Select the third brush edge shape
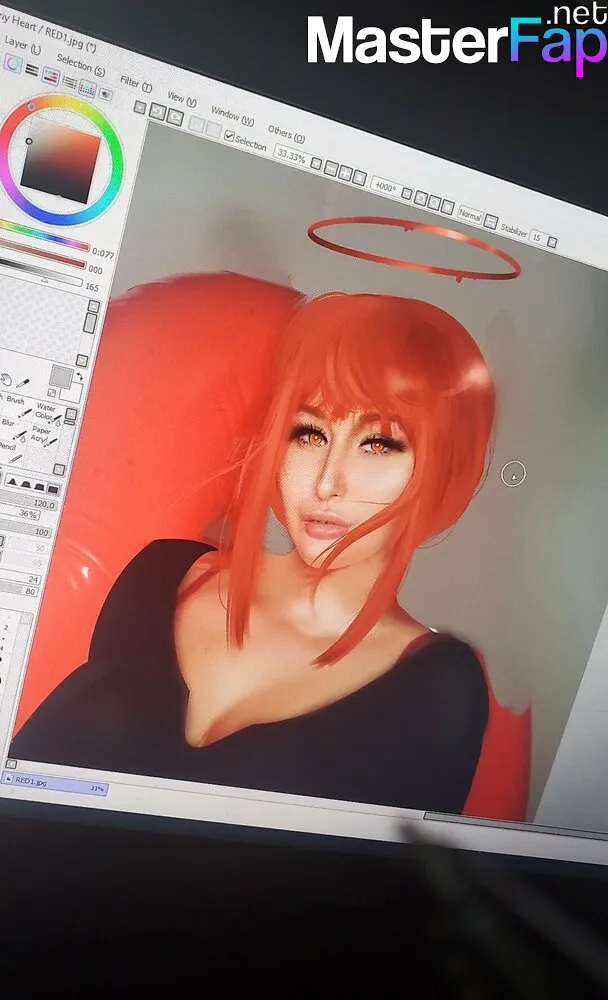This screenshot has height=1000, width=608. click(40, 487)
